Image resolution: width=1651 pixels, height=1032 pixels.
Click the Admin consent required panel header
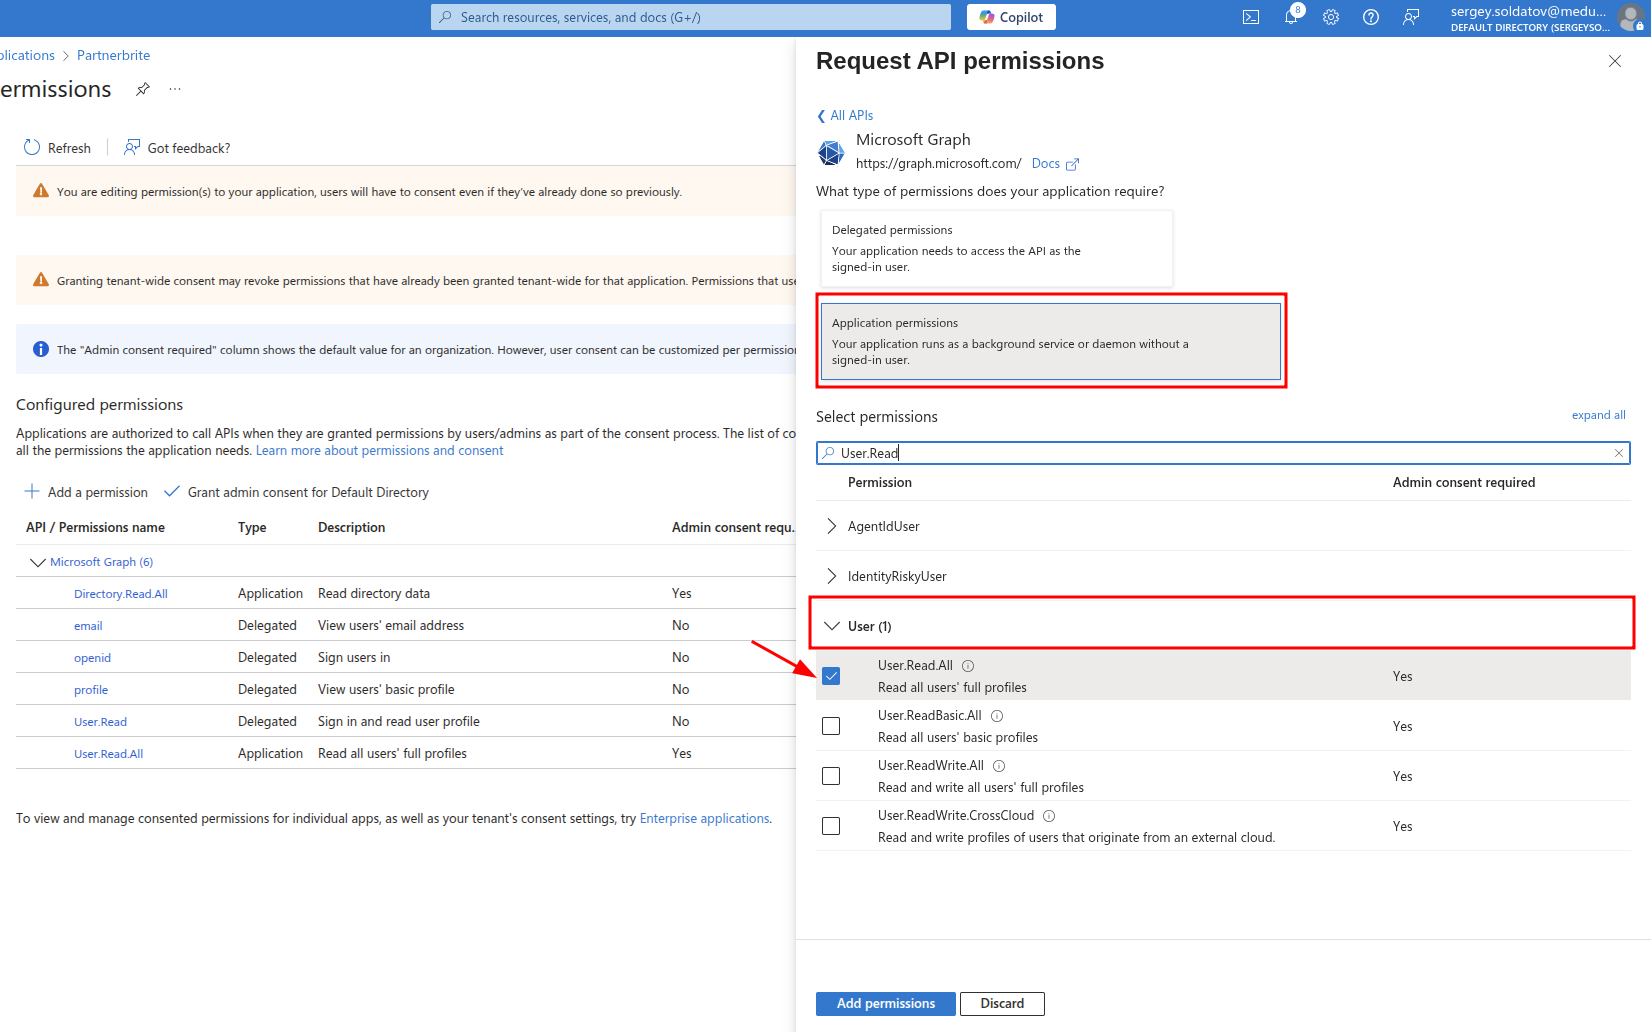1464,482
